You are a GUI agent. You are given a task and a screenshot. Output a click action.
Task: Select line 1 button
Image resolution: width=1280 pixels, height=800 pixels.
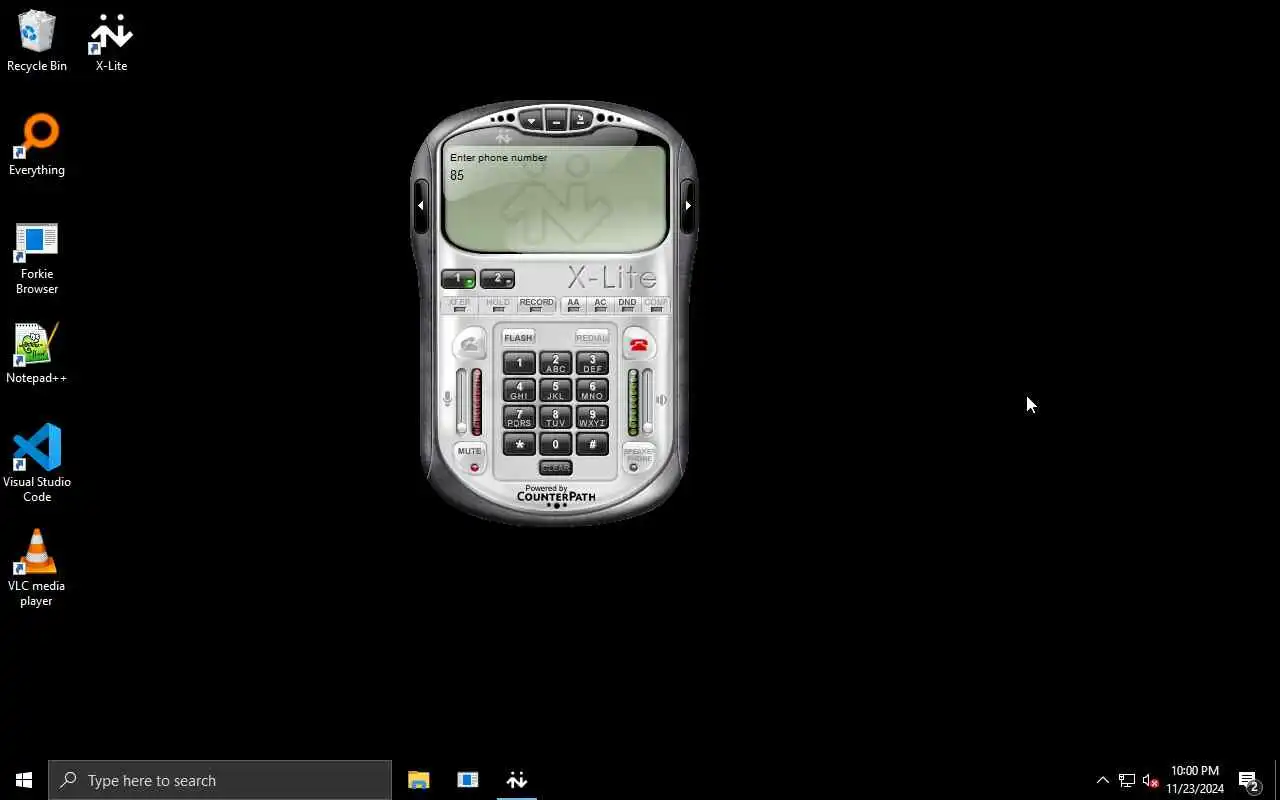coord(459,279)
